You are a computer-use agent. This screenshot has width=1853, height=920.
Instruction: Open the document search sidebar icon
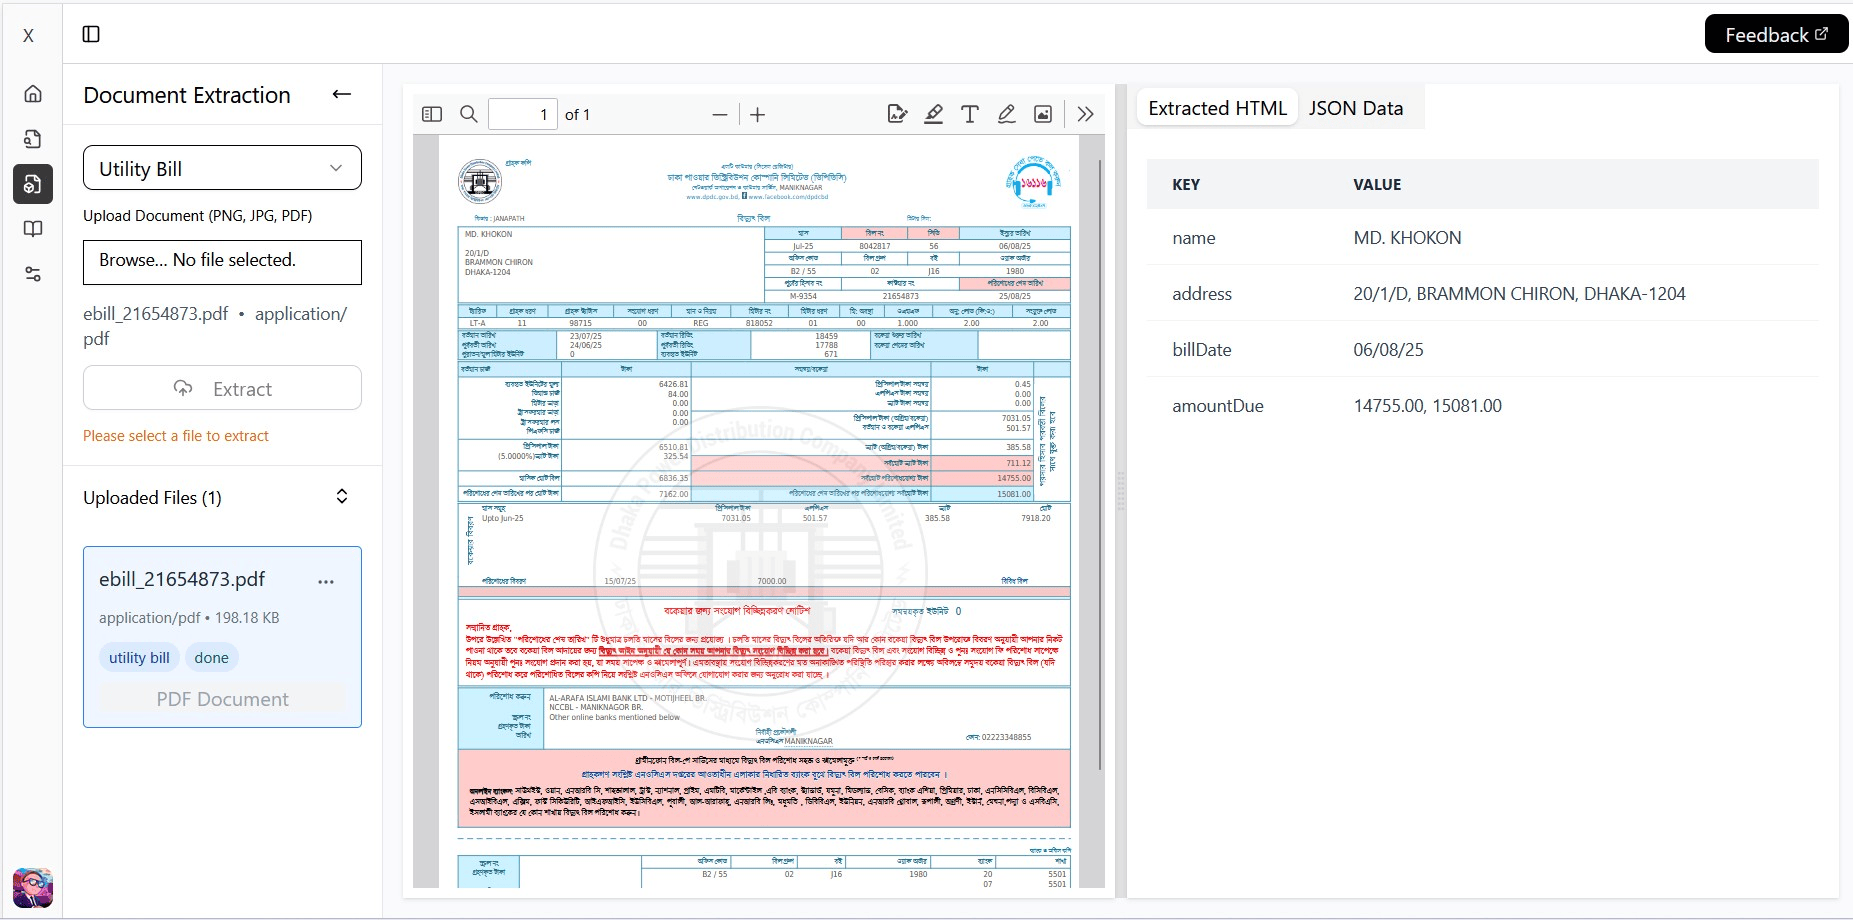click(33, 139)
